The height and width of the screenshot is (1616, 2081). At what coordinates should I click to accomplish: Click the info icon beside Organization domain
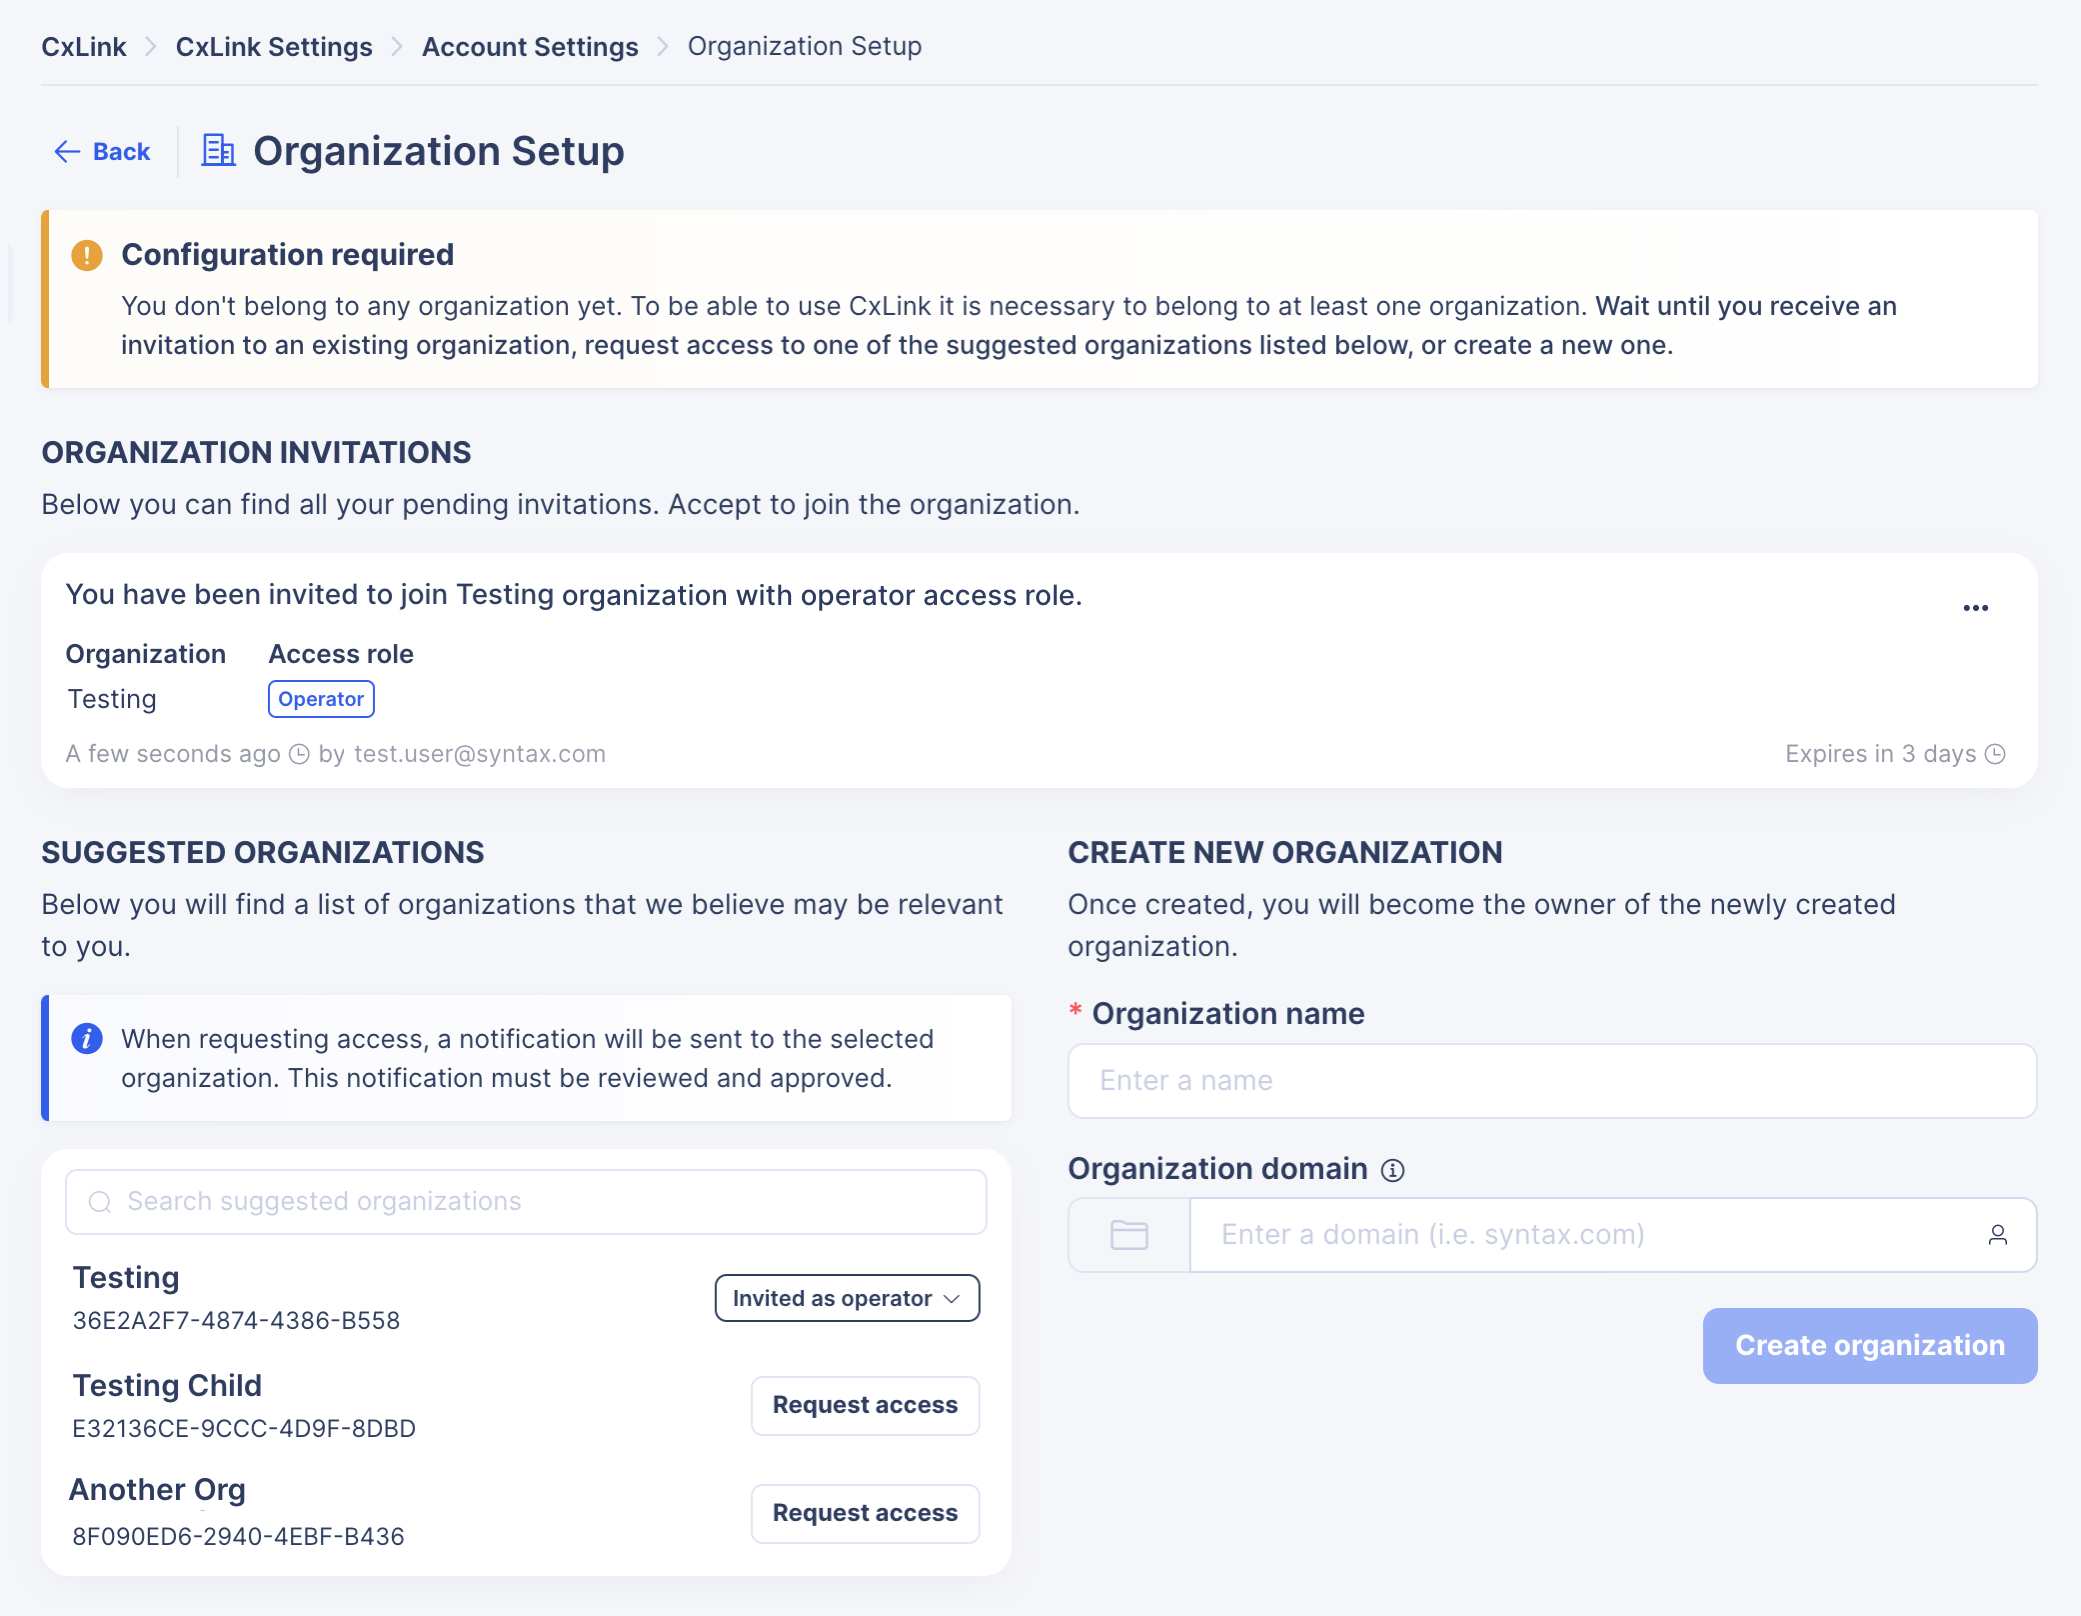click(1393, 1170)
